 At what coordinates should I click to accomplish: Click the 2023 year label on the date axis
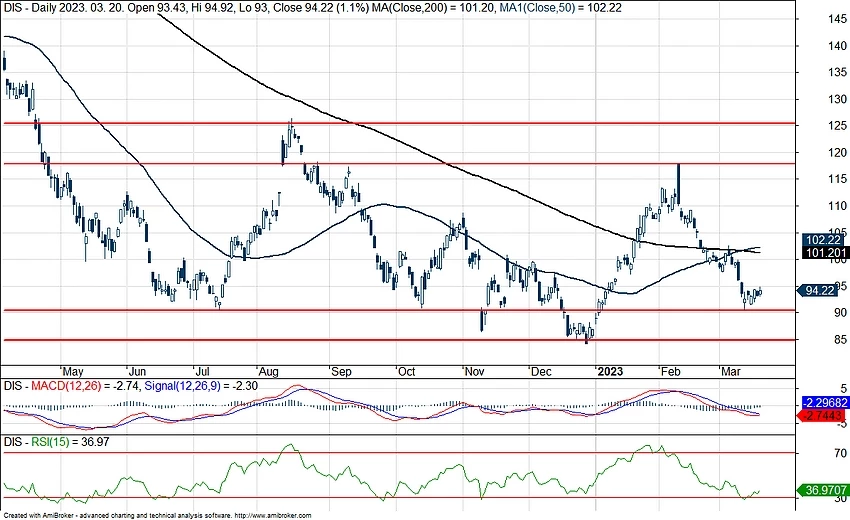click(610, 372)
